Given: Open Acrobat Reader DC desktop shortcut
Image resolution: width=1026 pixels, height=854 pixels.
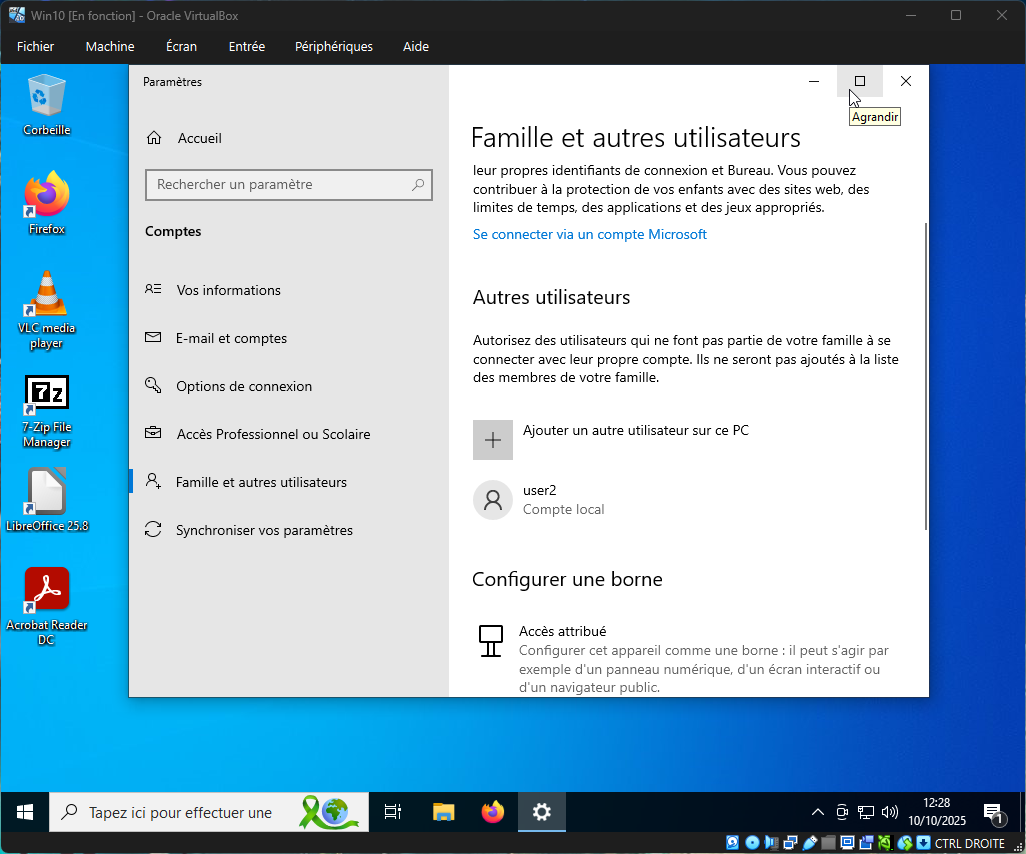Looking at the screenshot, I should (x=47, y=589).
